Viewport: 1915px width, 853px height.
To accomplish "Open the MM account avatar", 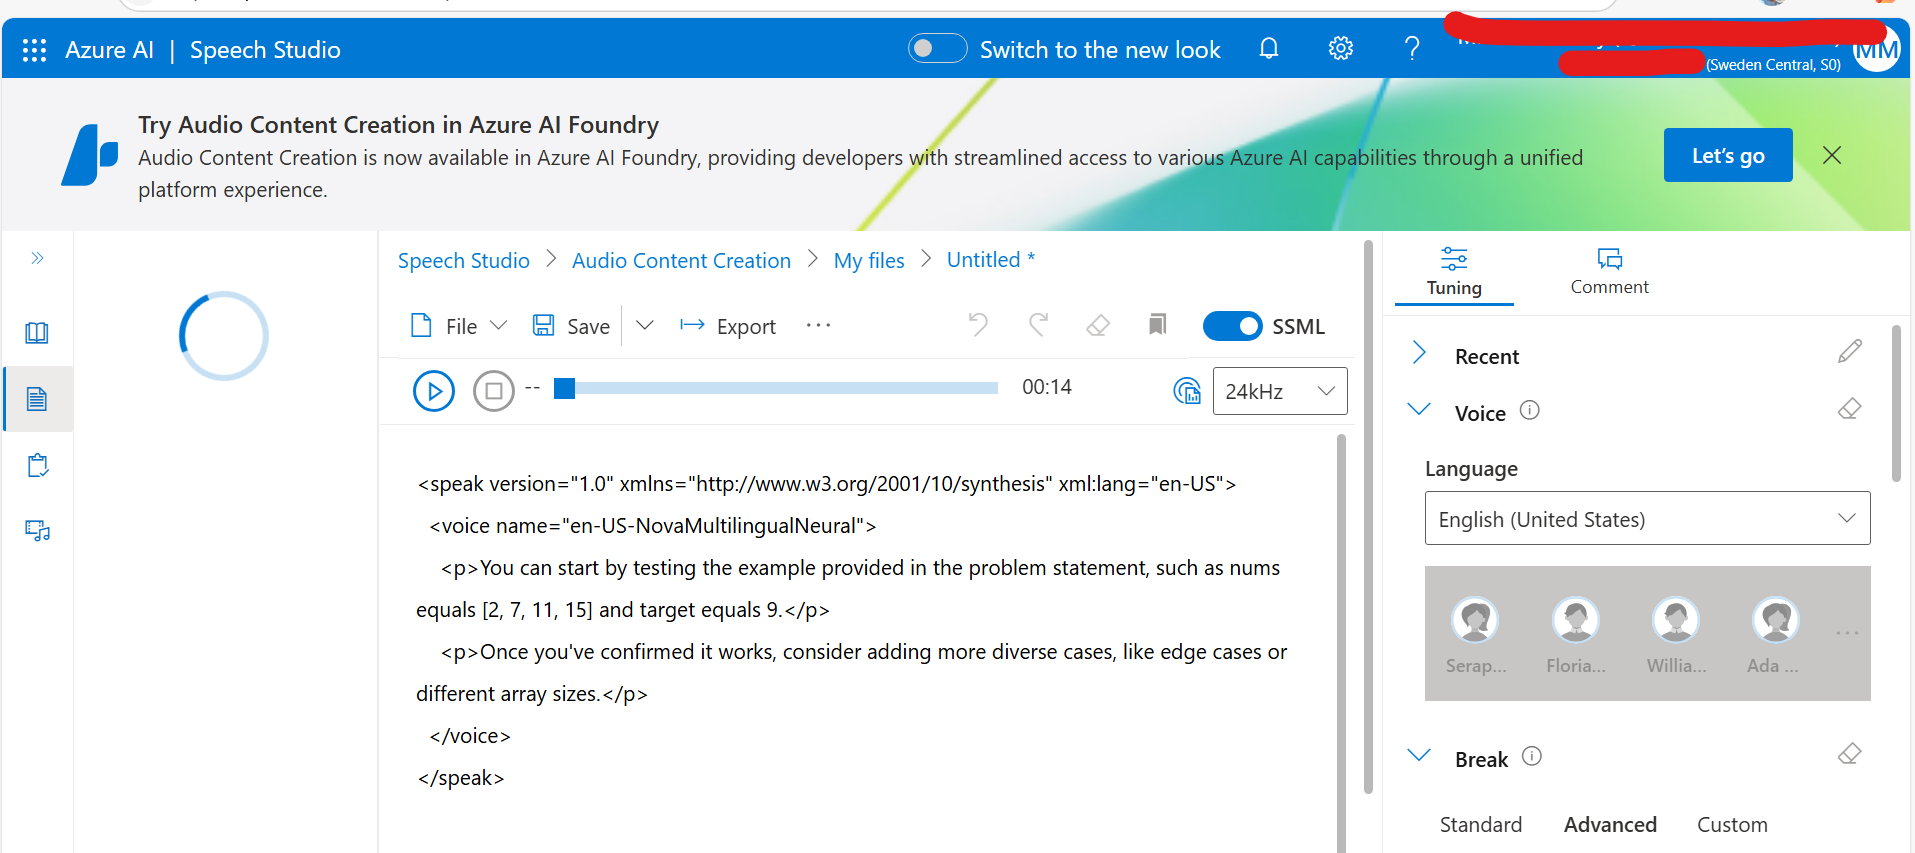I will click(x=1876, y=50).
